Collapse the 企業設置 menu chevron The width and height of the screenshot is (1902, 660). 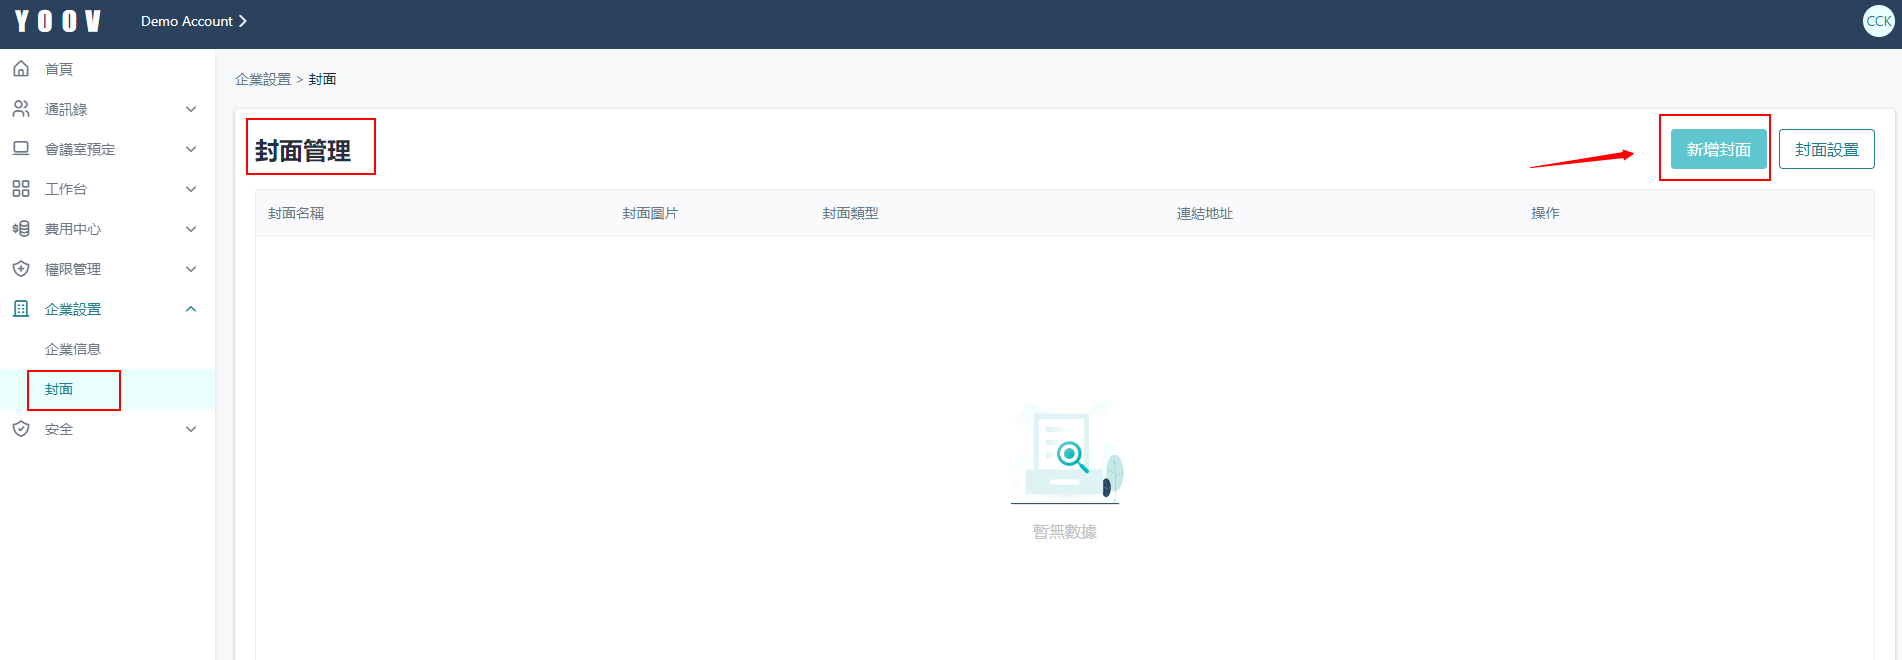point(191,309)
